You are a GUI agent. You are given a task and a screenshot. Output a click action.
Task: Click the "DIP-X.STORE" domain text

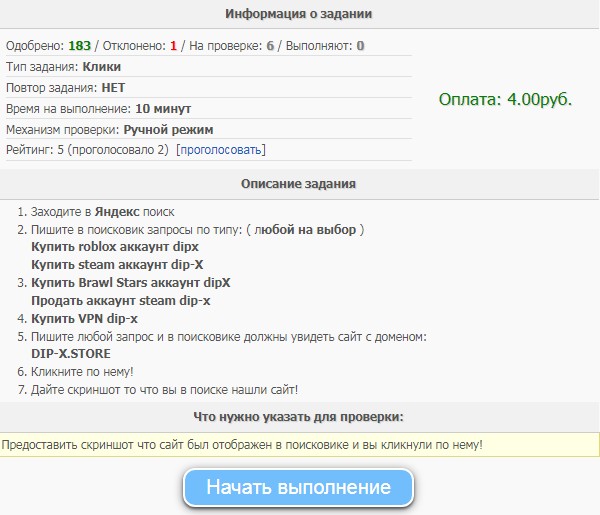71,354
